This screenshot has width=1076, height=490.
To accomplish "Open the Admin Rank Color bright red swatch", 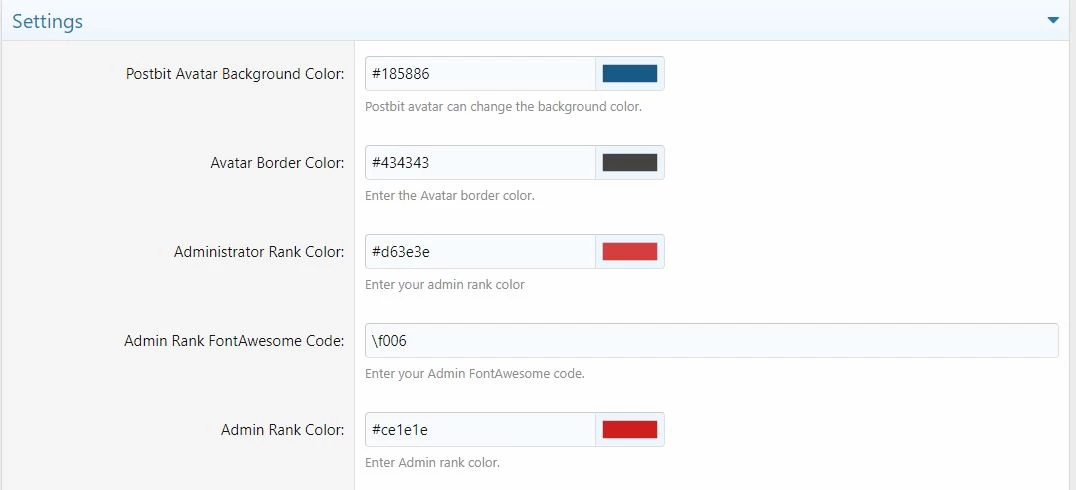I will (629, 430).
